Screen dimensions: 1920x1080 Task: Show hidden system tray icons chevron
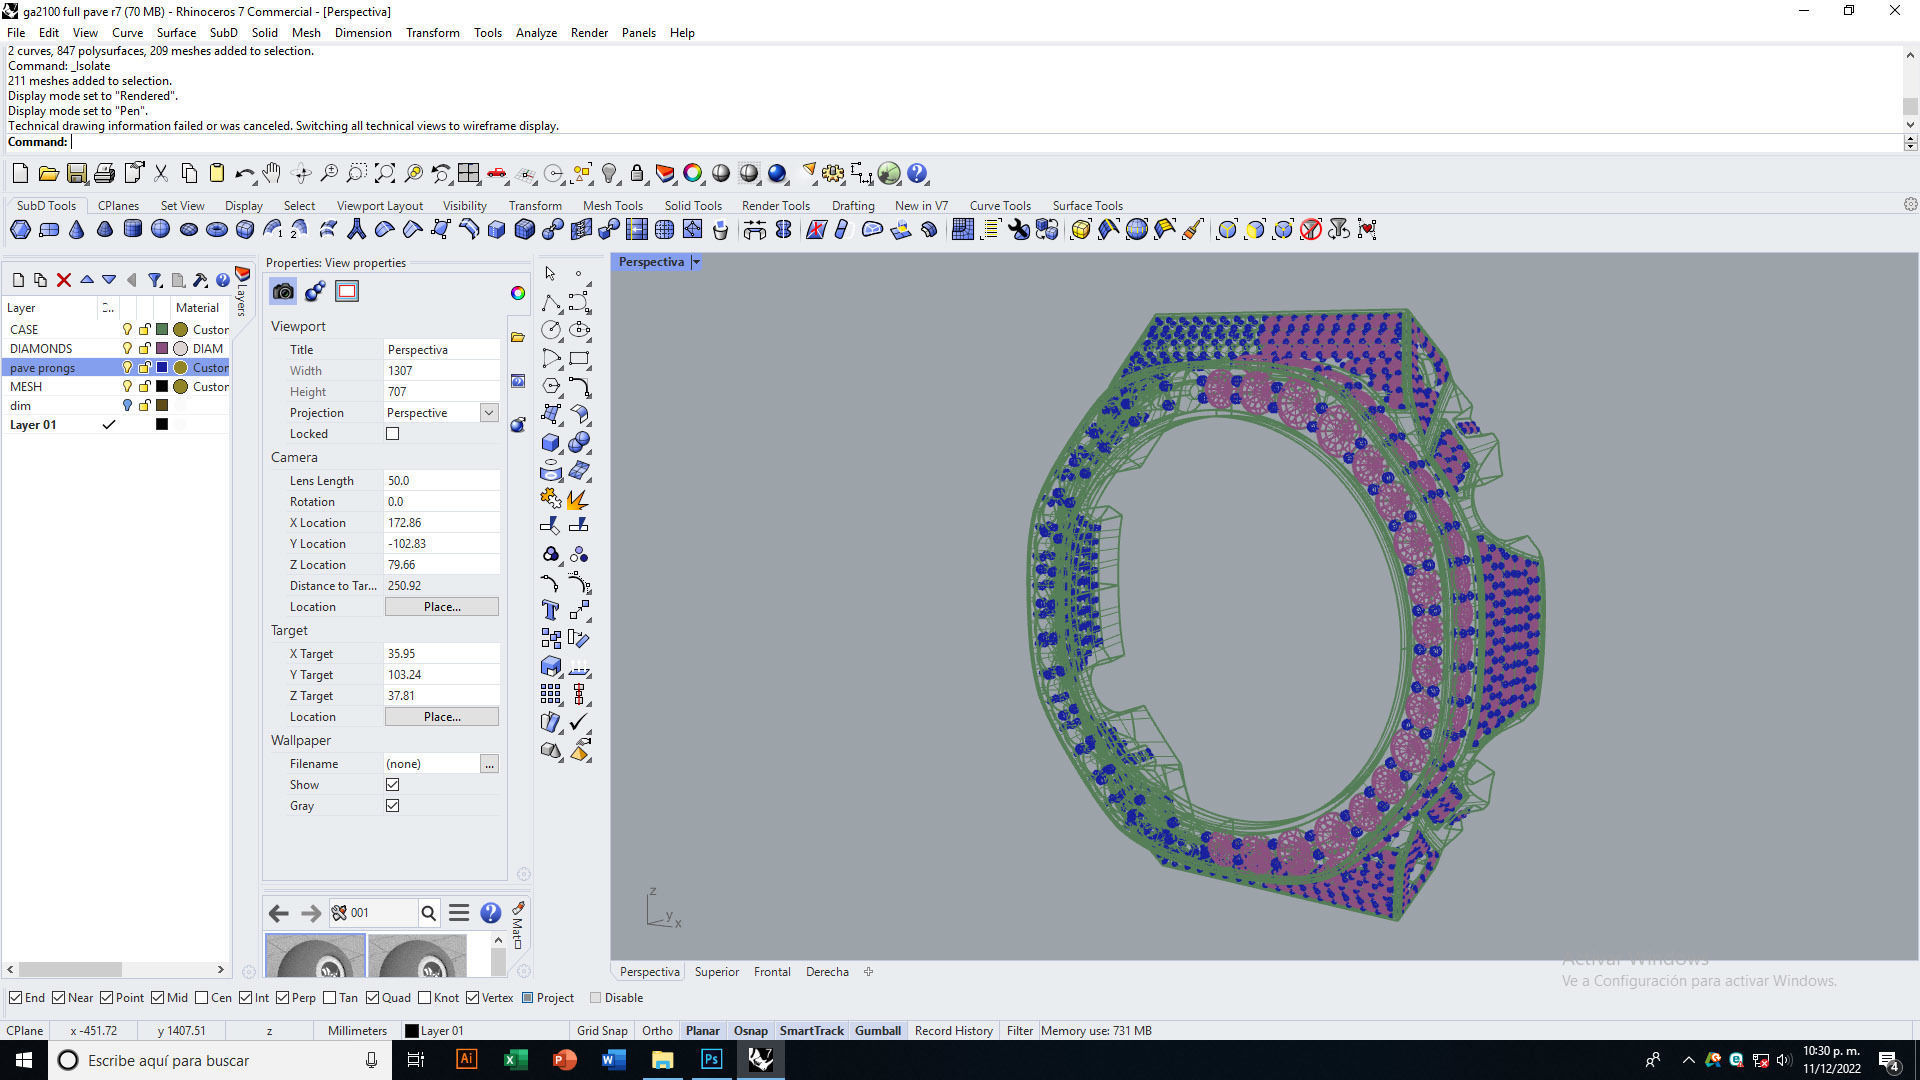coord(1688,1060)
